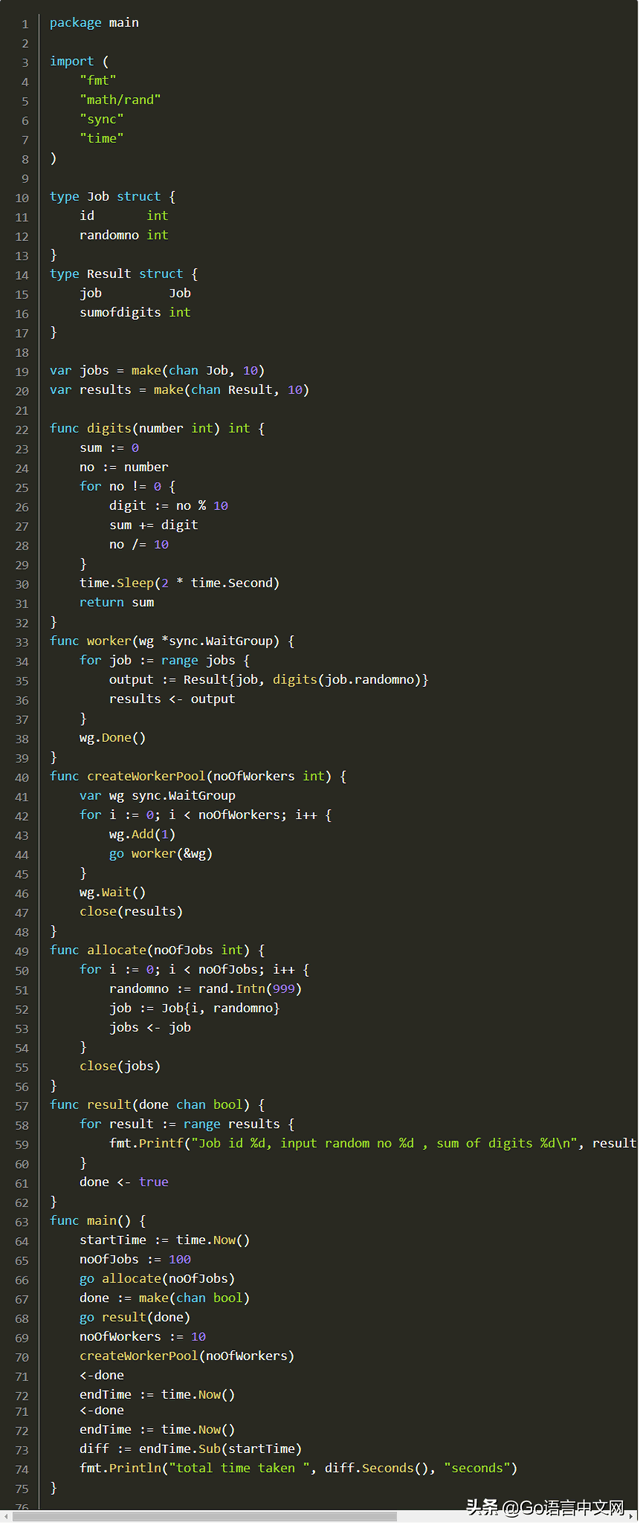640x1531 pixels.
Task: Select line number 22 in the gutter
Action: (x=22, y=429)
